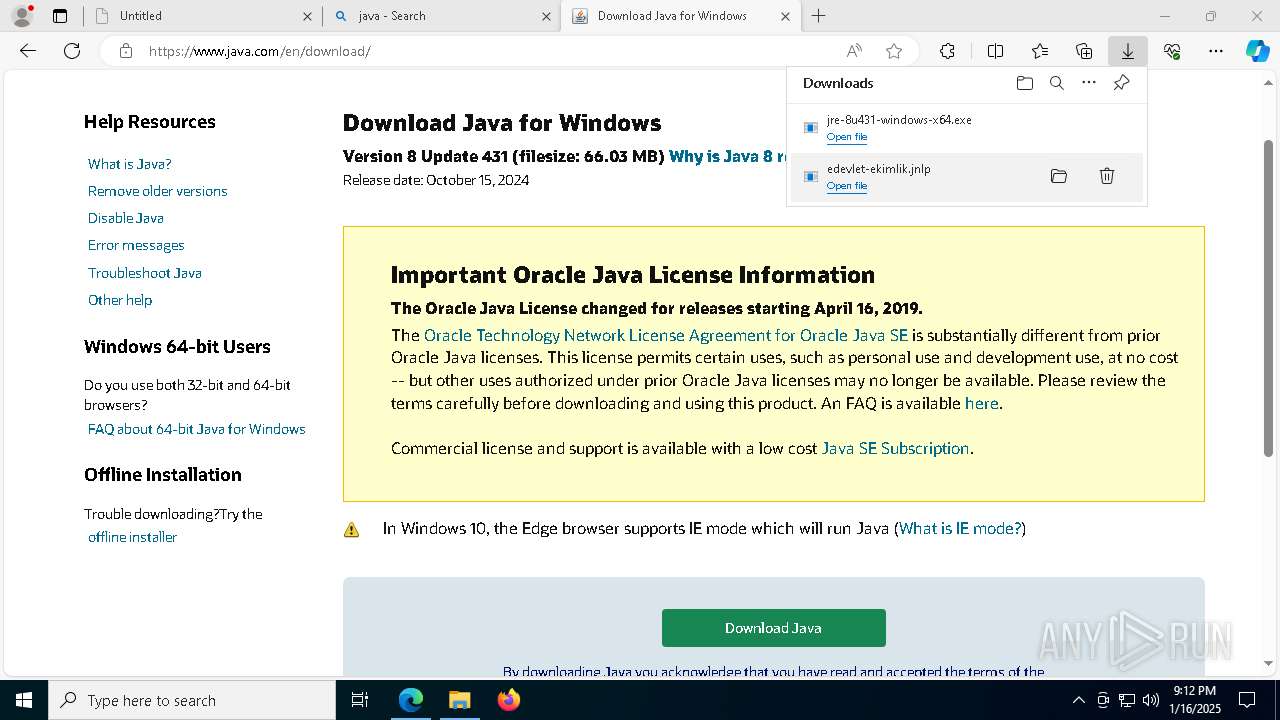Viewport: 1280px width, 720px height.
Task: Show edevlet-ekimlik.jnlp in folder
Action: click(1058, 176)
